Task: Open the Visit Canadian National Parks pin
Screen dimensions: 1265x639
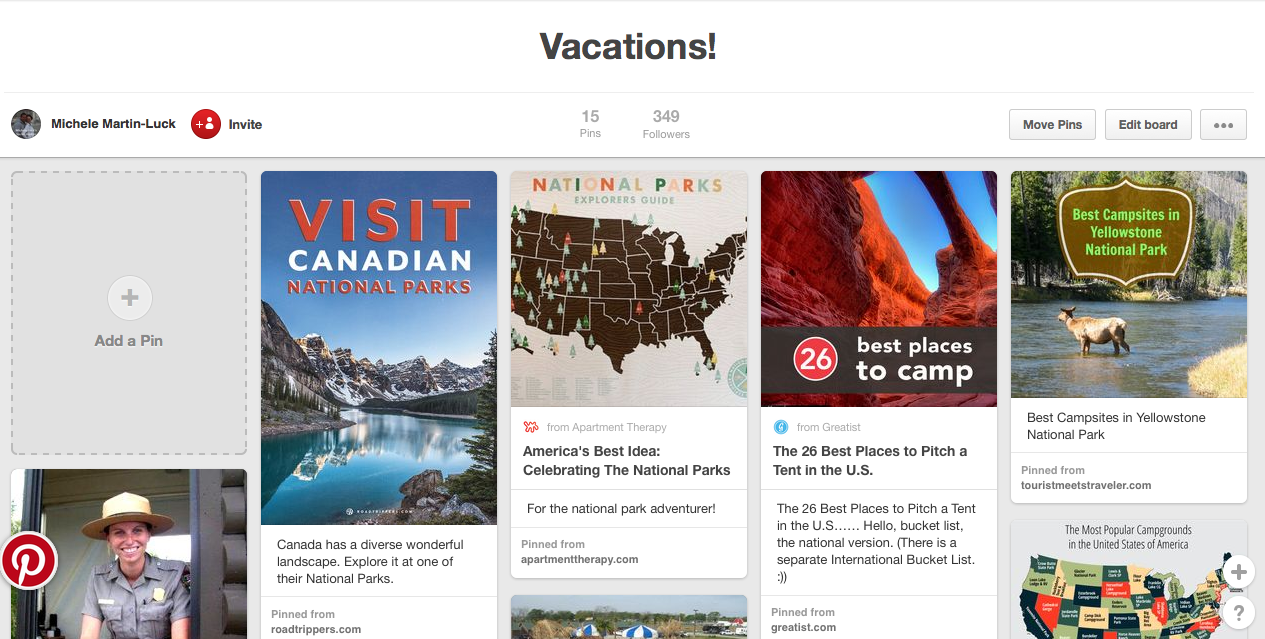Action: [x=379, y=348]
